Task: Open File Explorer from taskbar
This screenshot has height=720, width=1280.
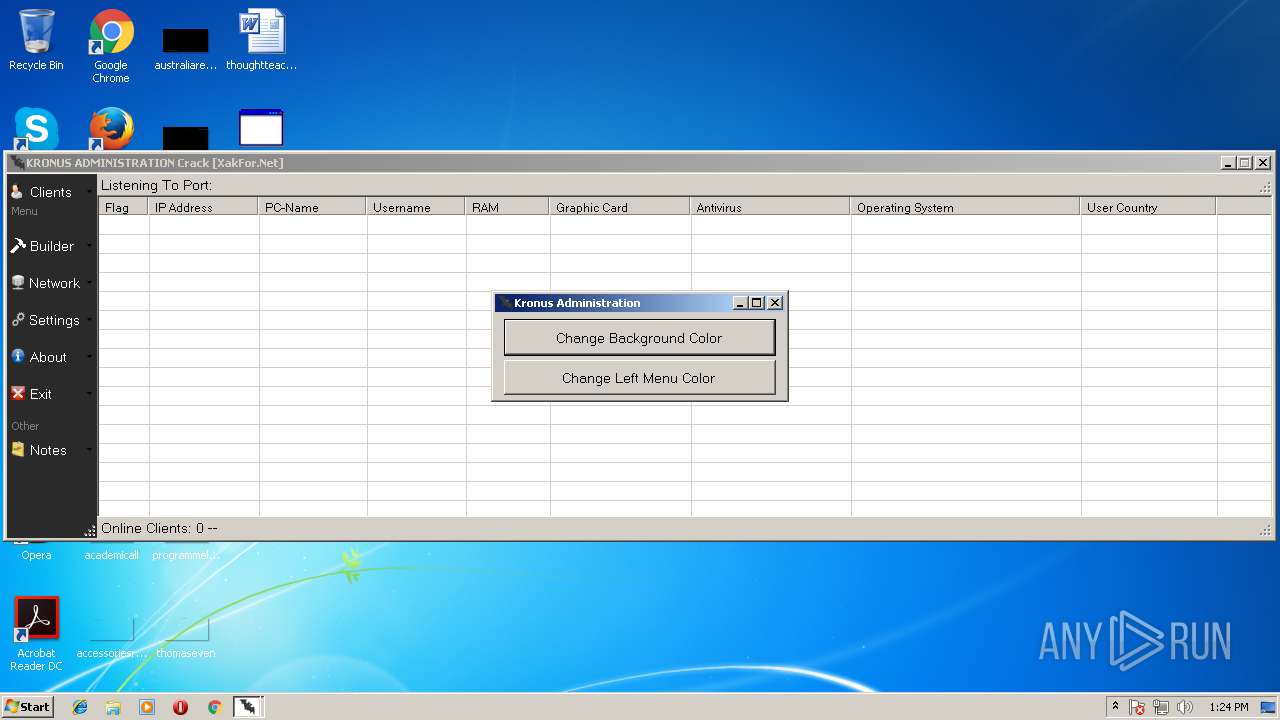Action: pos(113,707)
